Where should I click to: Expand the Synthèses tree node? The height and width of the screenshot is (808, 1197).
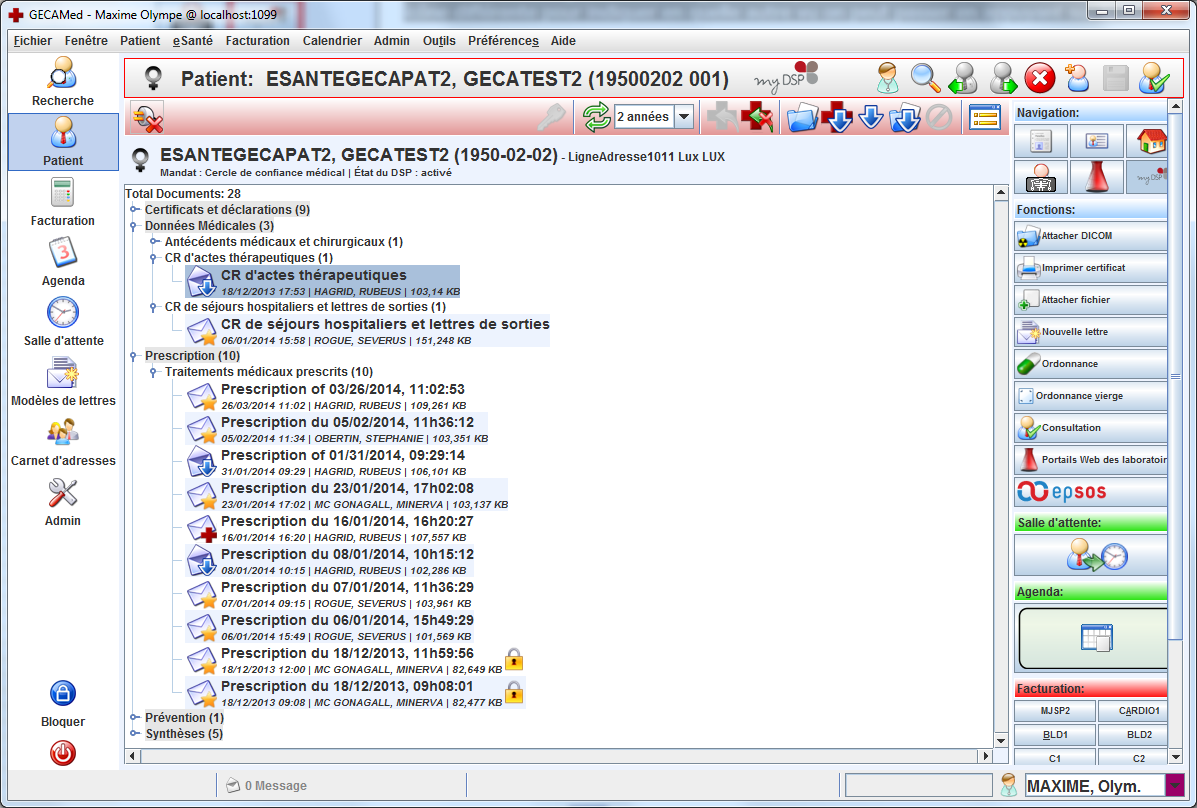coord(135,734)
